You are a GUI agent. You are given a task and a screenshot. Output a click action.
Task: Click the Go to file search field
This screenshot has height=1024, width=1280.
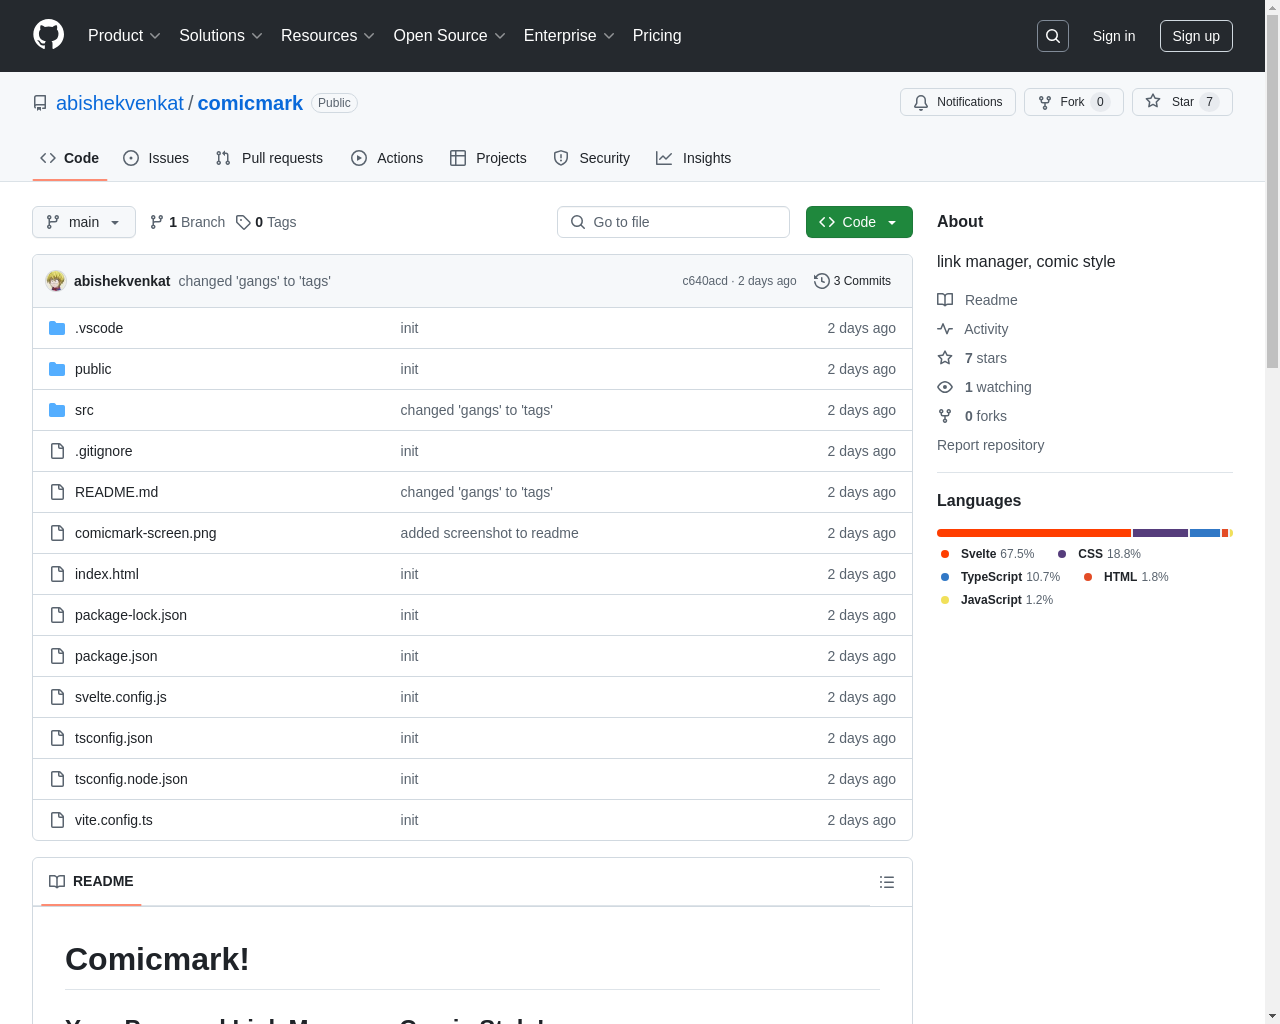click(x=673, y=222)
